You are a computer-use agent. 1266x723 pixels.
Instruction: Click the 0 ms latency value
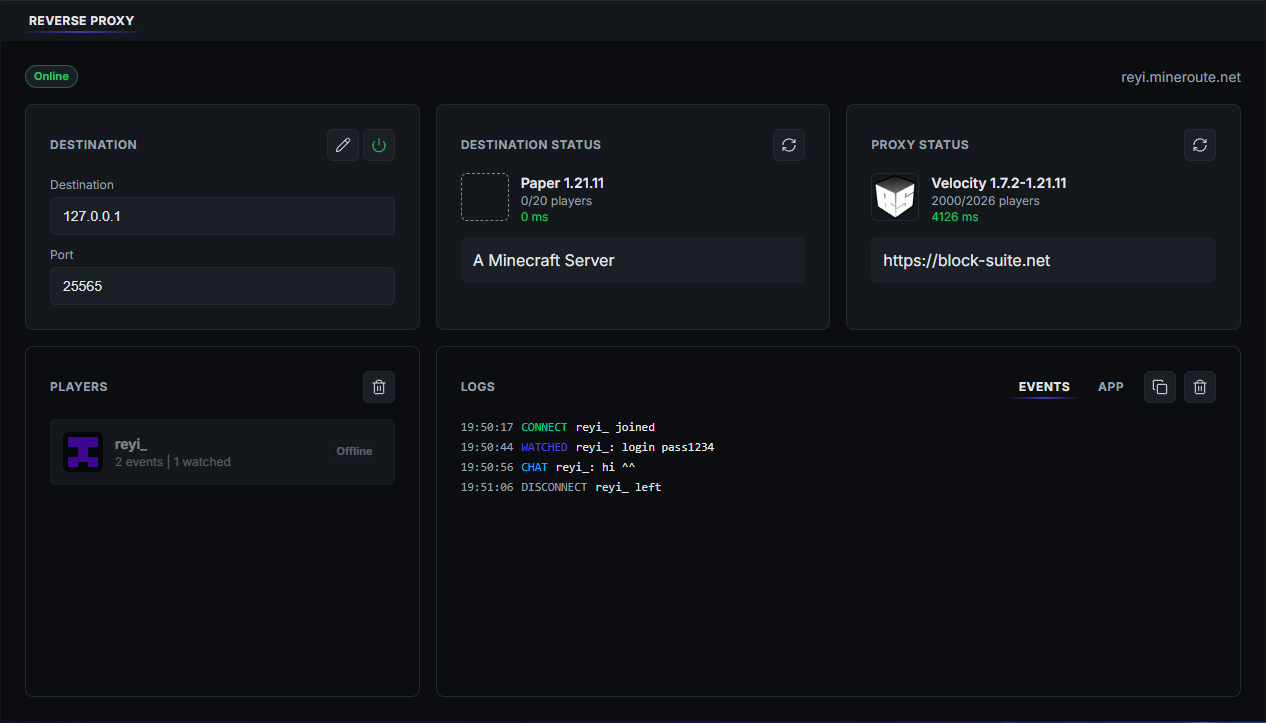pos(535,217)
